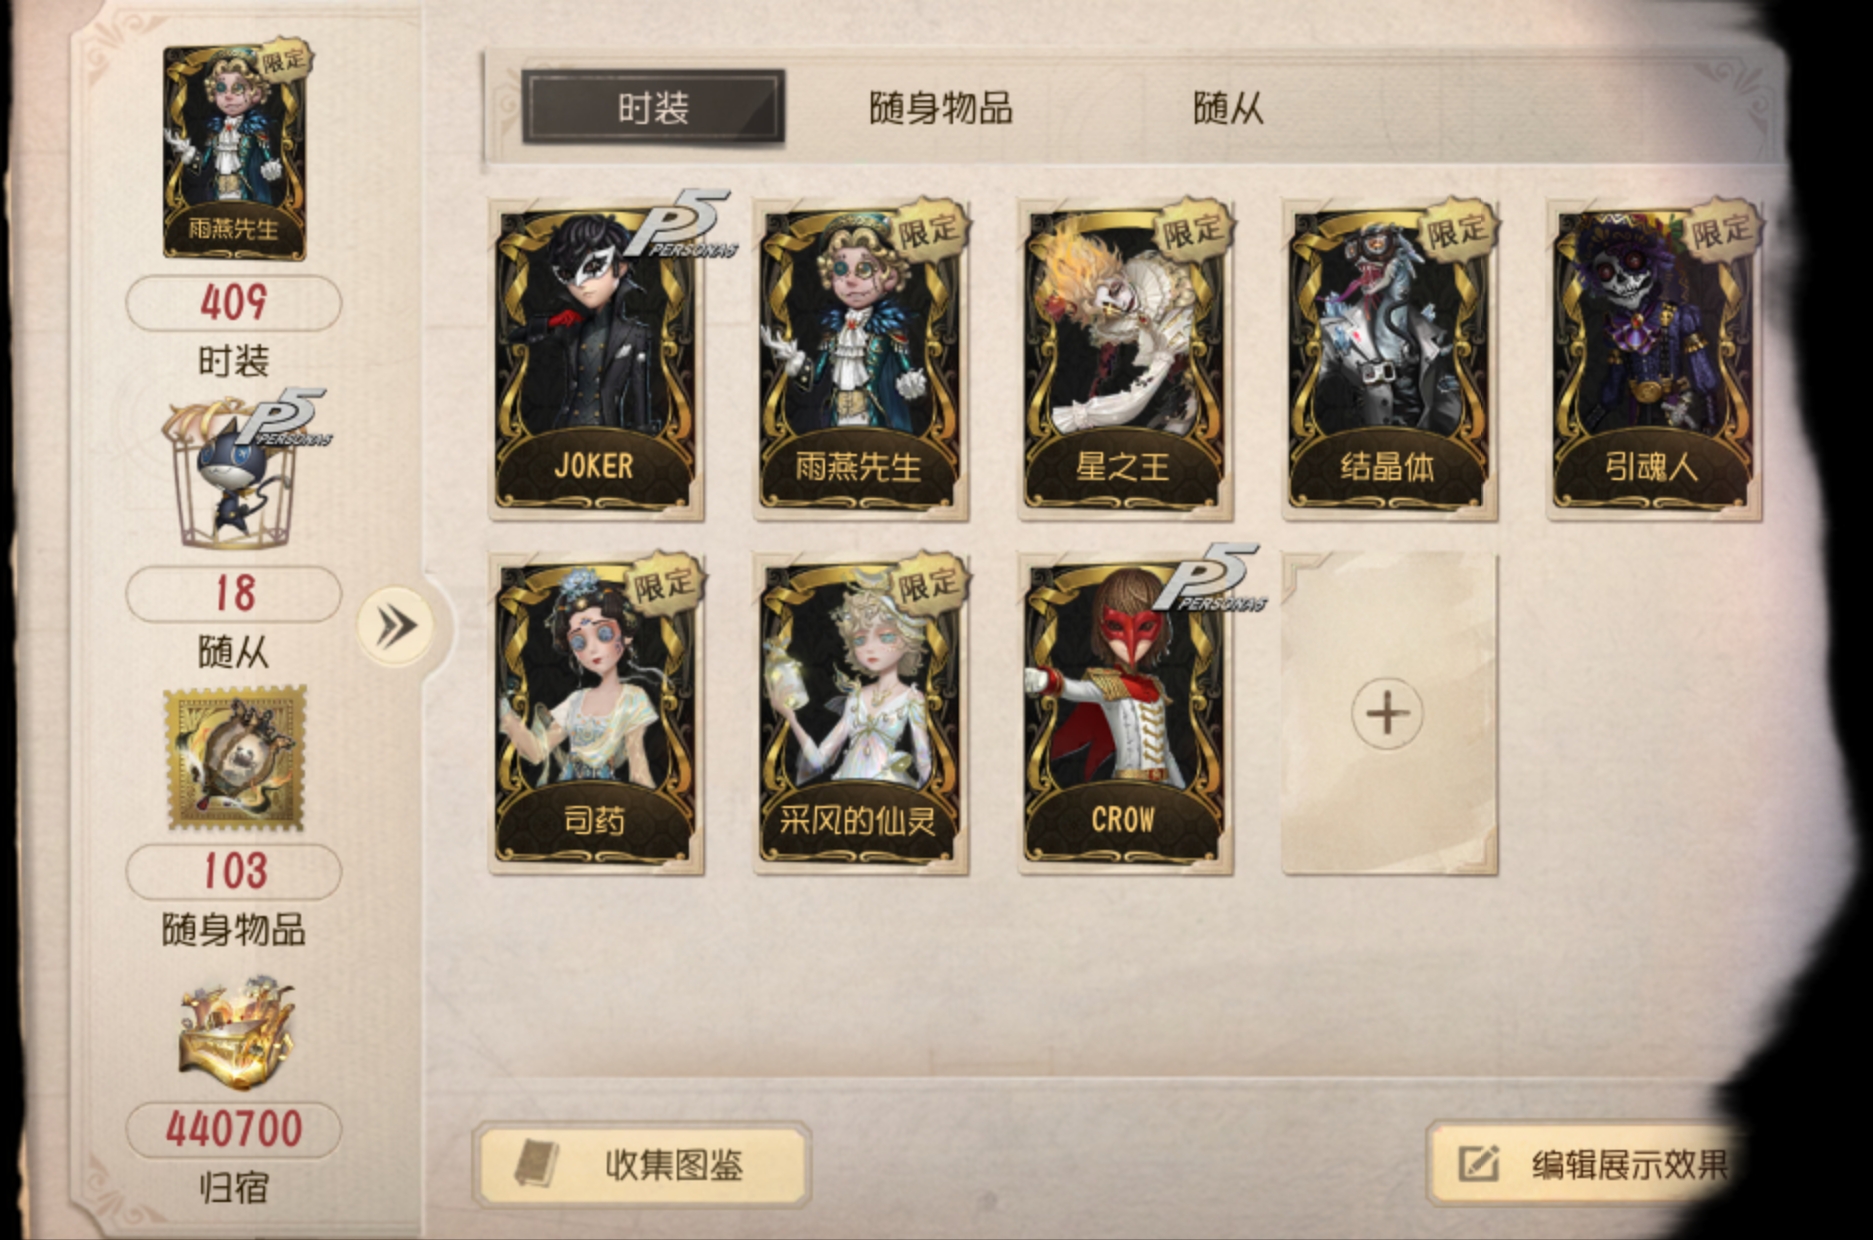Open the 司药 costume card

click(x=596, y=714)
